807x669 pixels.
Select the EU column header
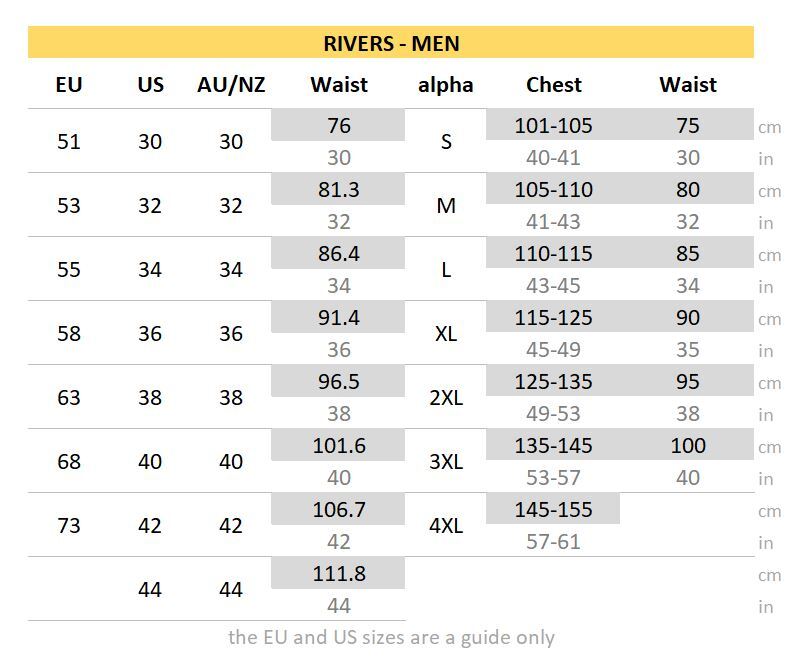pos(69,85)
